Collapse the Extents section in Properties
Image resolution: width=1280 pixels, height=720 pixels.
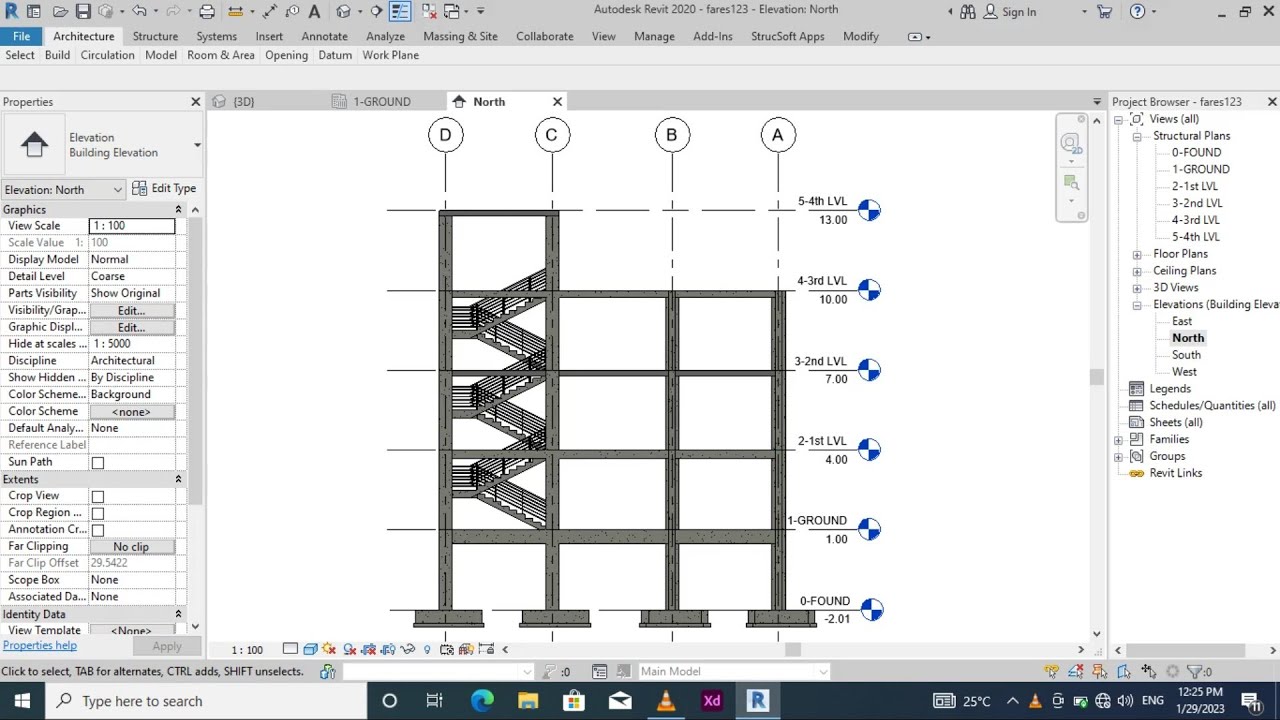(178, 479)
